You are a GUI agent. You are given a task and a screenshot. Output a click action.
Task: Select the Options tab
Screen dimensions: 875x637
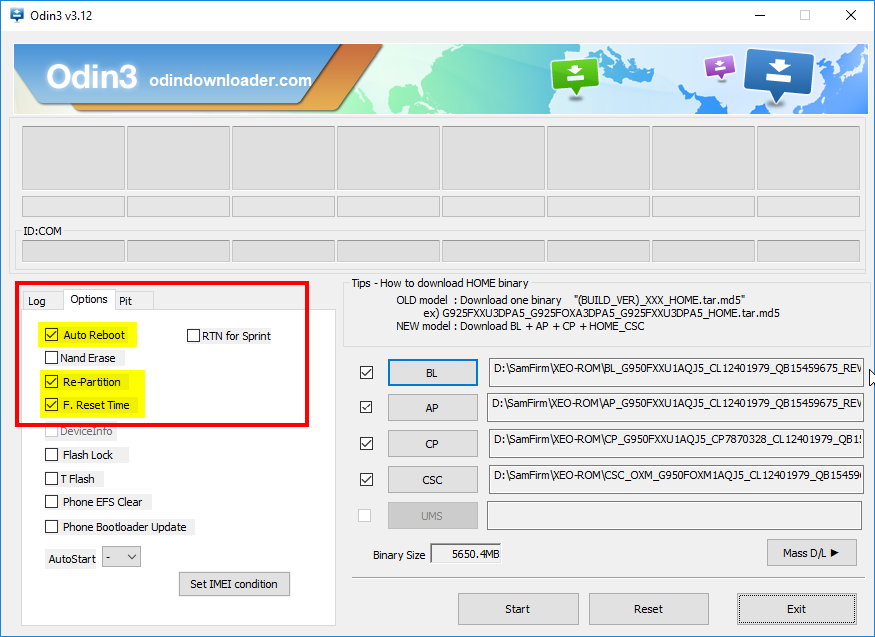tap(89, 299)
